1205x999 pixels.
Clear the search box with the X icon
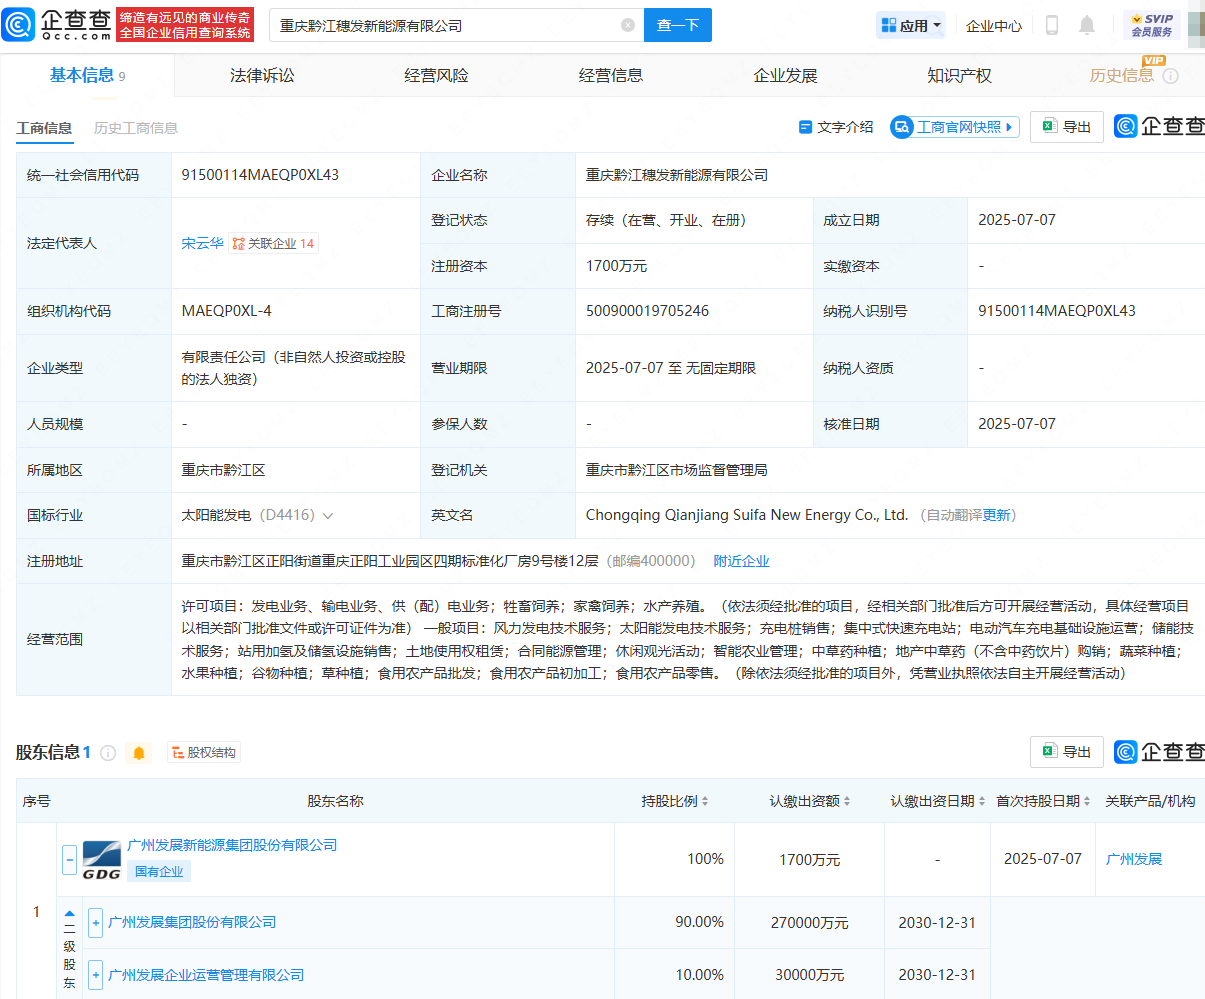[628, 25]
